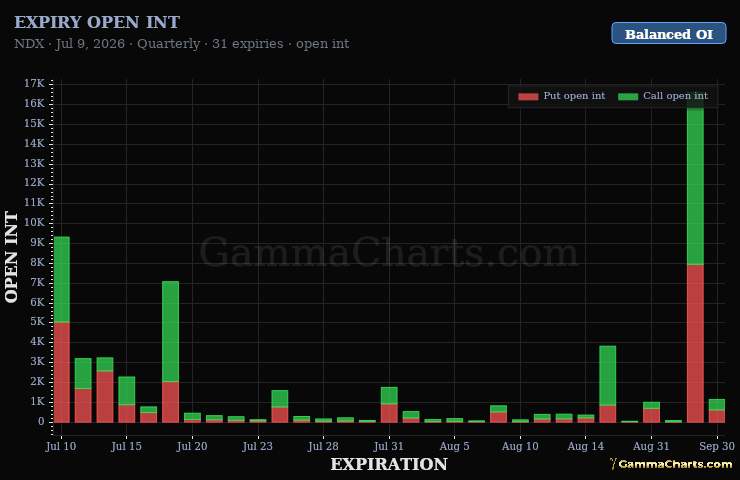The height and width of the screenshot is (480, 740).
Task: Click the Jul 28 axis label
Action: (x=323, y=446)
